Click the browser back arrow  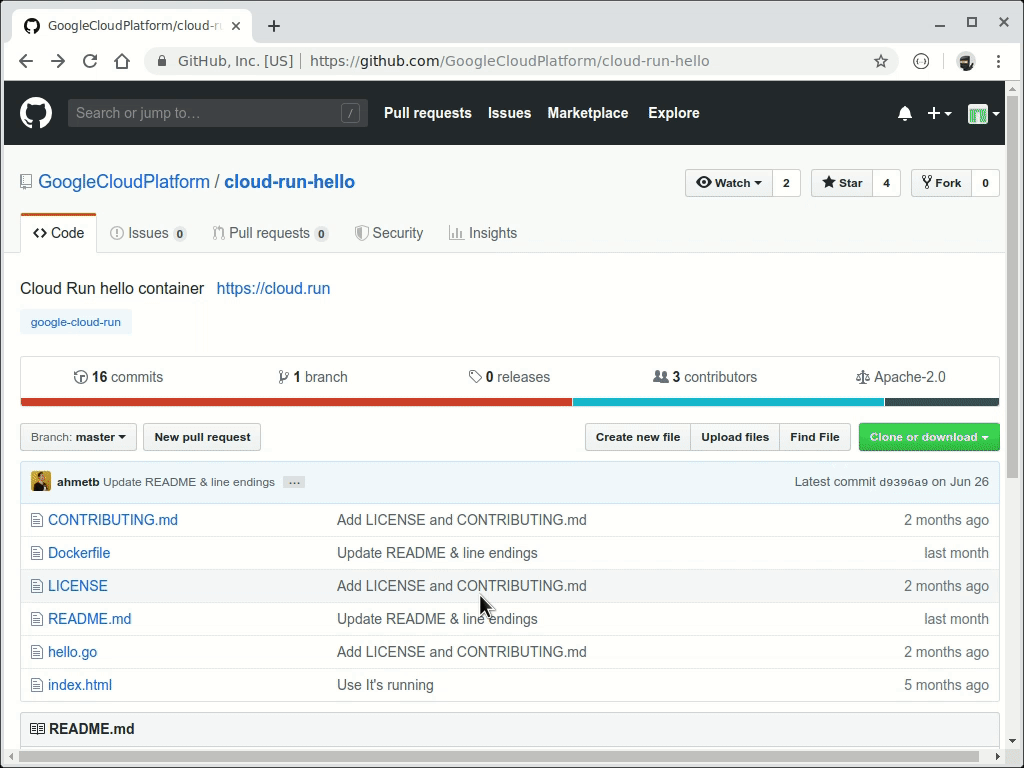click(x=26, y=61)
